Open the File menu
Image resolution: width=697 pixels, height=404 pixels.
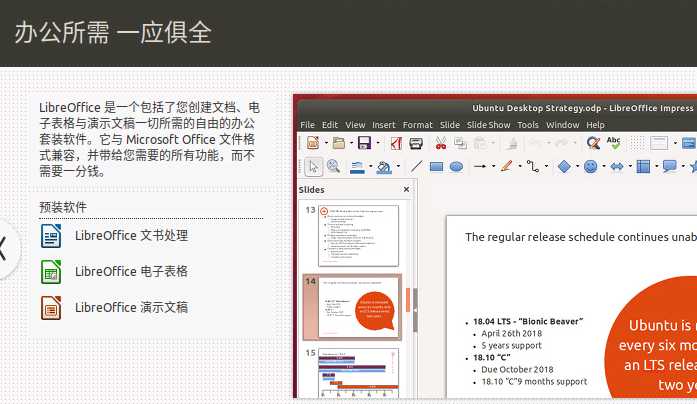[x=307, y=125]
